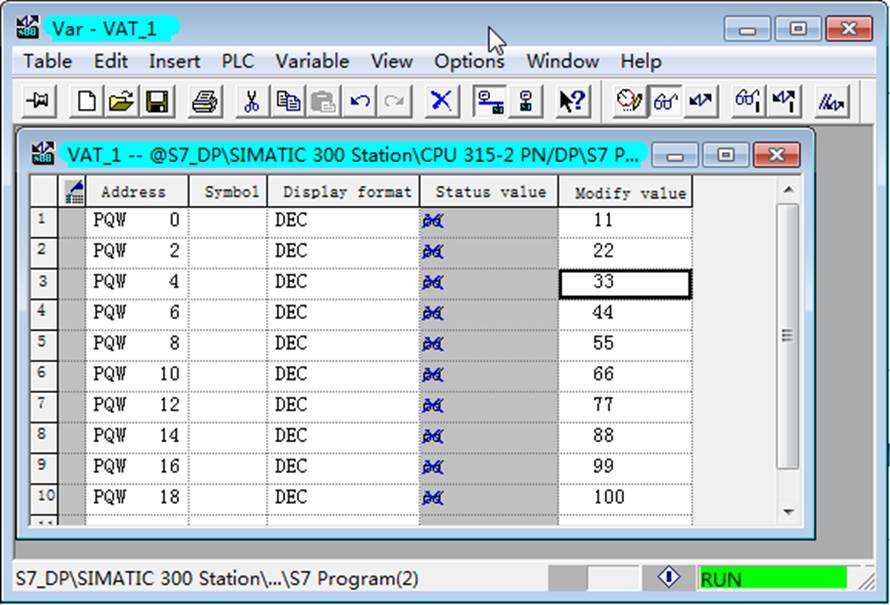Open the Options menu
The height and width of the screenshot is (605, 890).
tap(469, 61)
